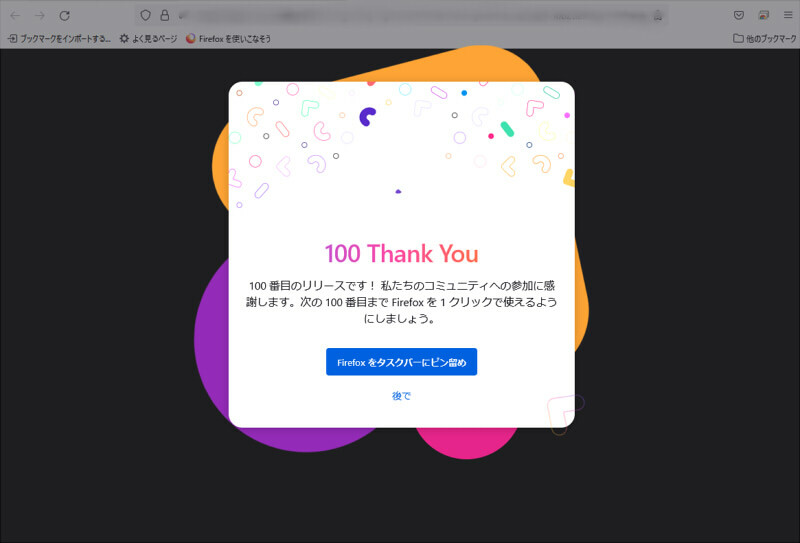Save page to Pocket
Viewport: 800px width, 543px height.
click(x=739, y=15)
